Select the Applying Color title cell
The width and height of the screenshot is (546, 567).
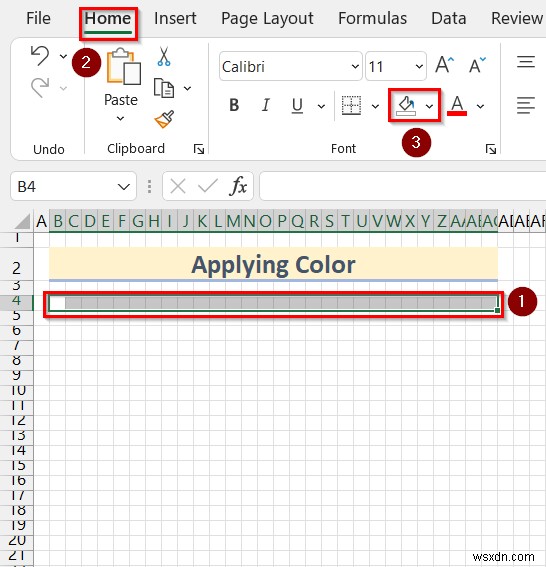(x=273, y=264)
